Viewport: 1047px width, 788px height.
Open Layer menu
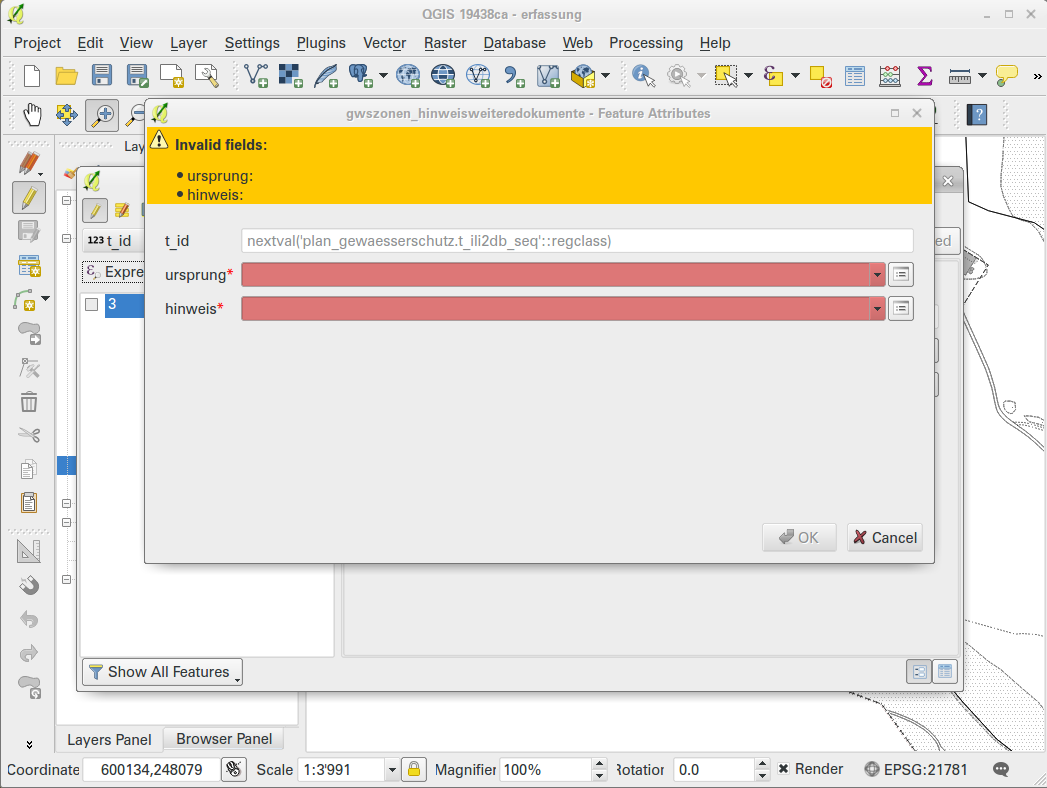click(188, 43)
